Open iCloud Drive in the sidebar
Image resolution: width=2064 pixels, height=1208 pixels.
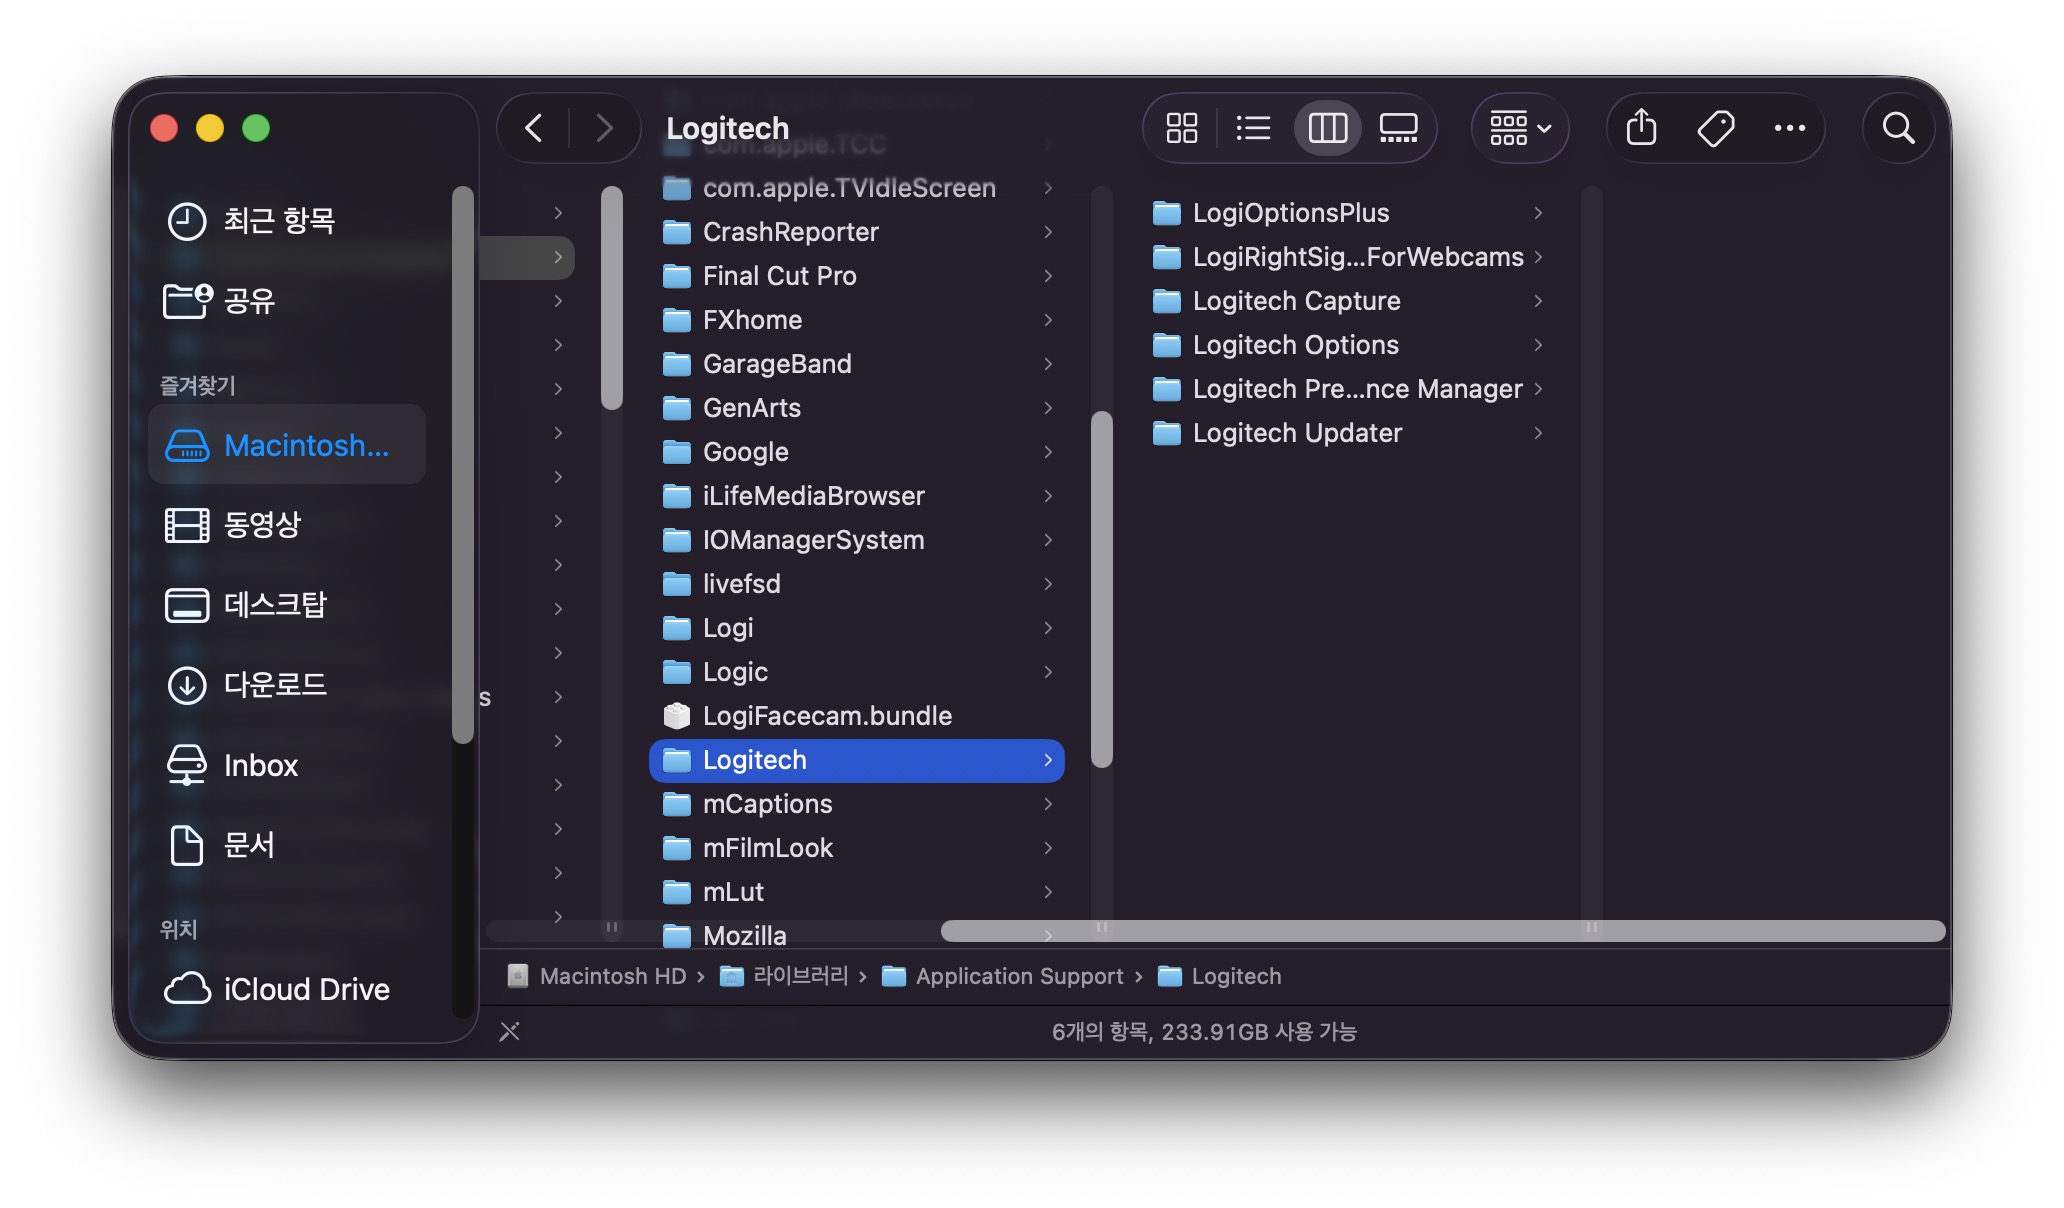(x=305, y=989)
